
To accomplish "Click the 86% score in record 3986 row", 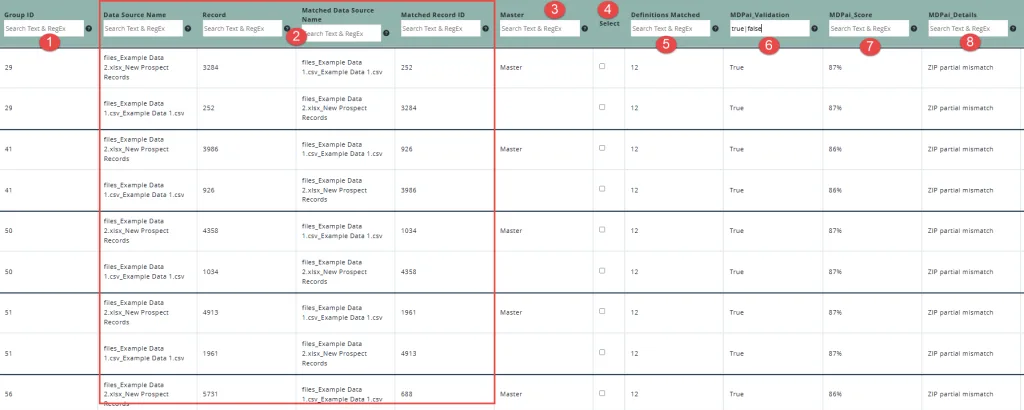I will pos(835,149).
